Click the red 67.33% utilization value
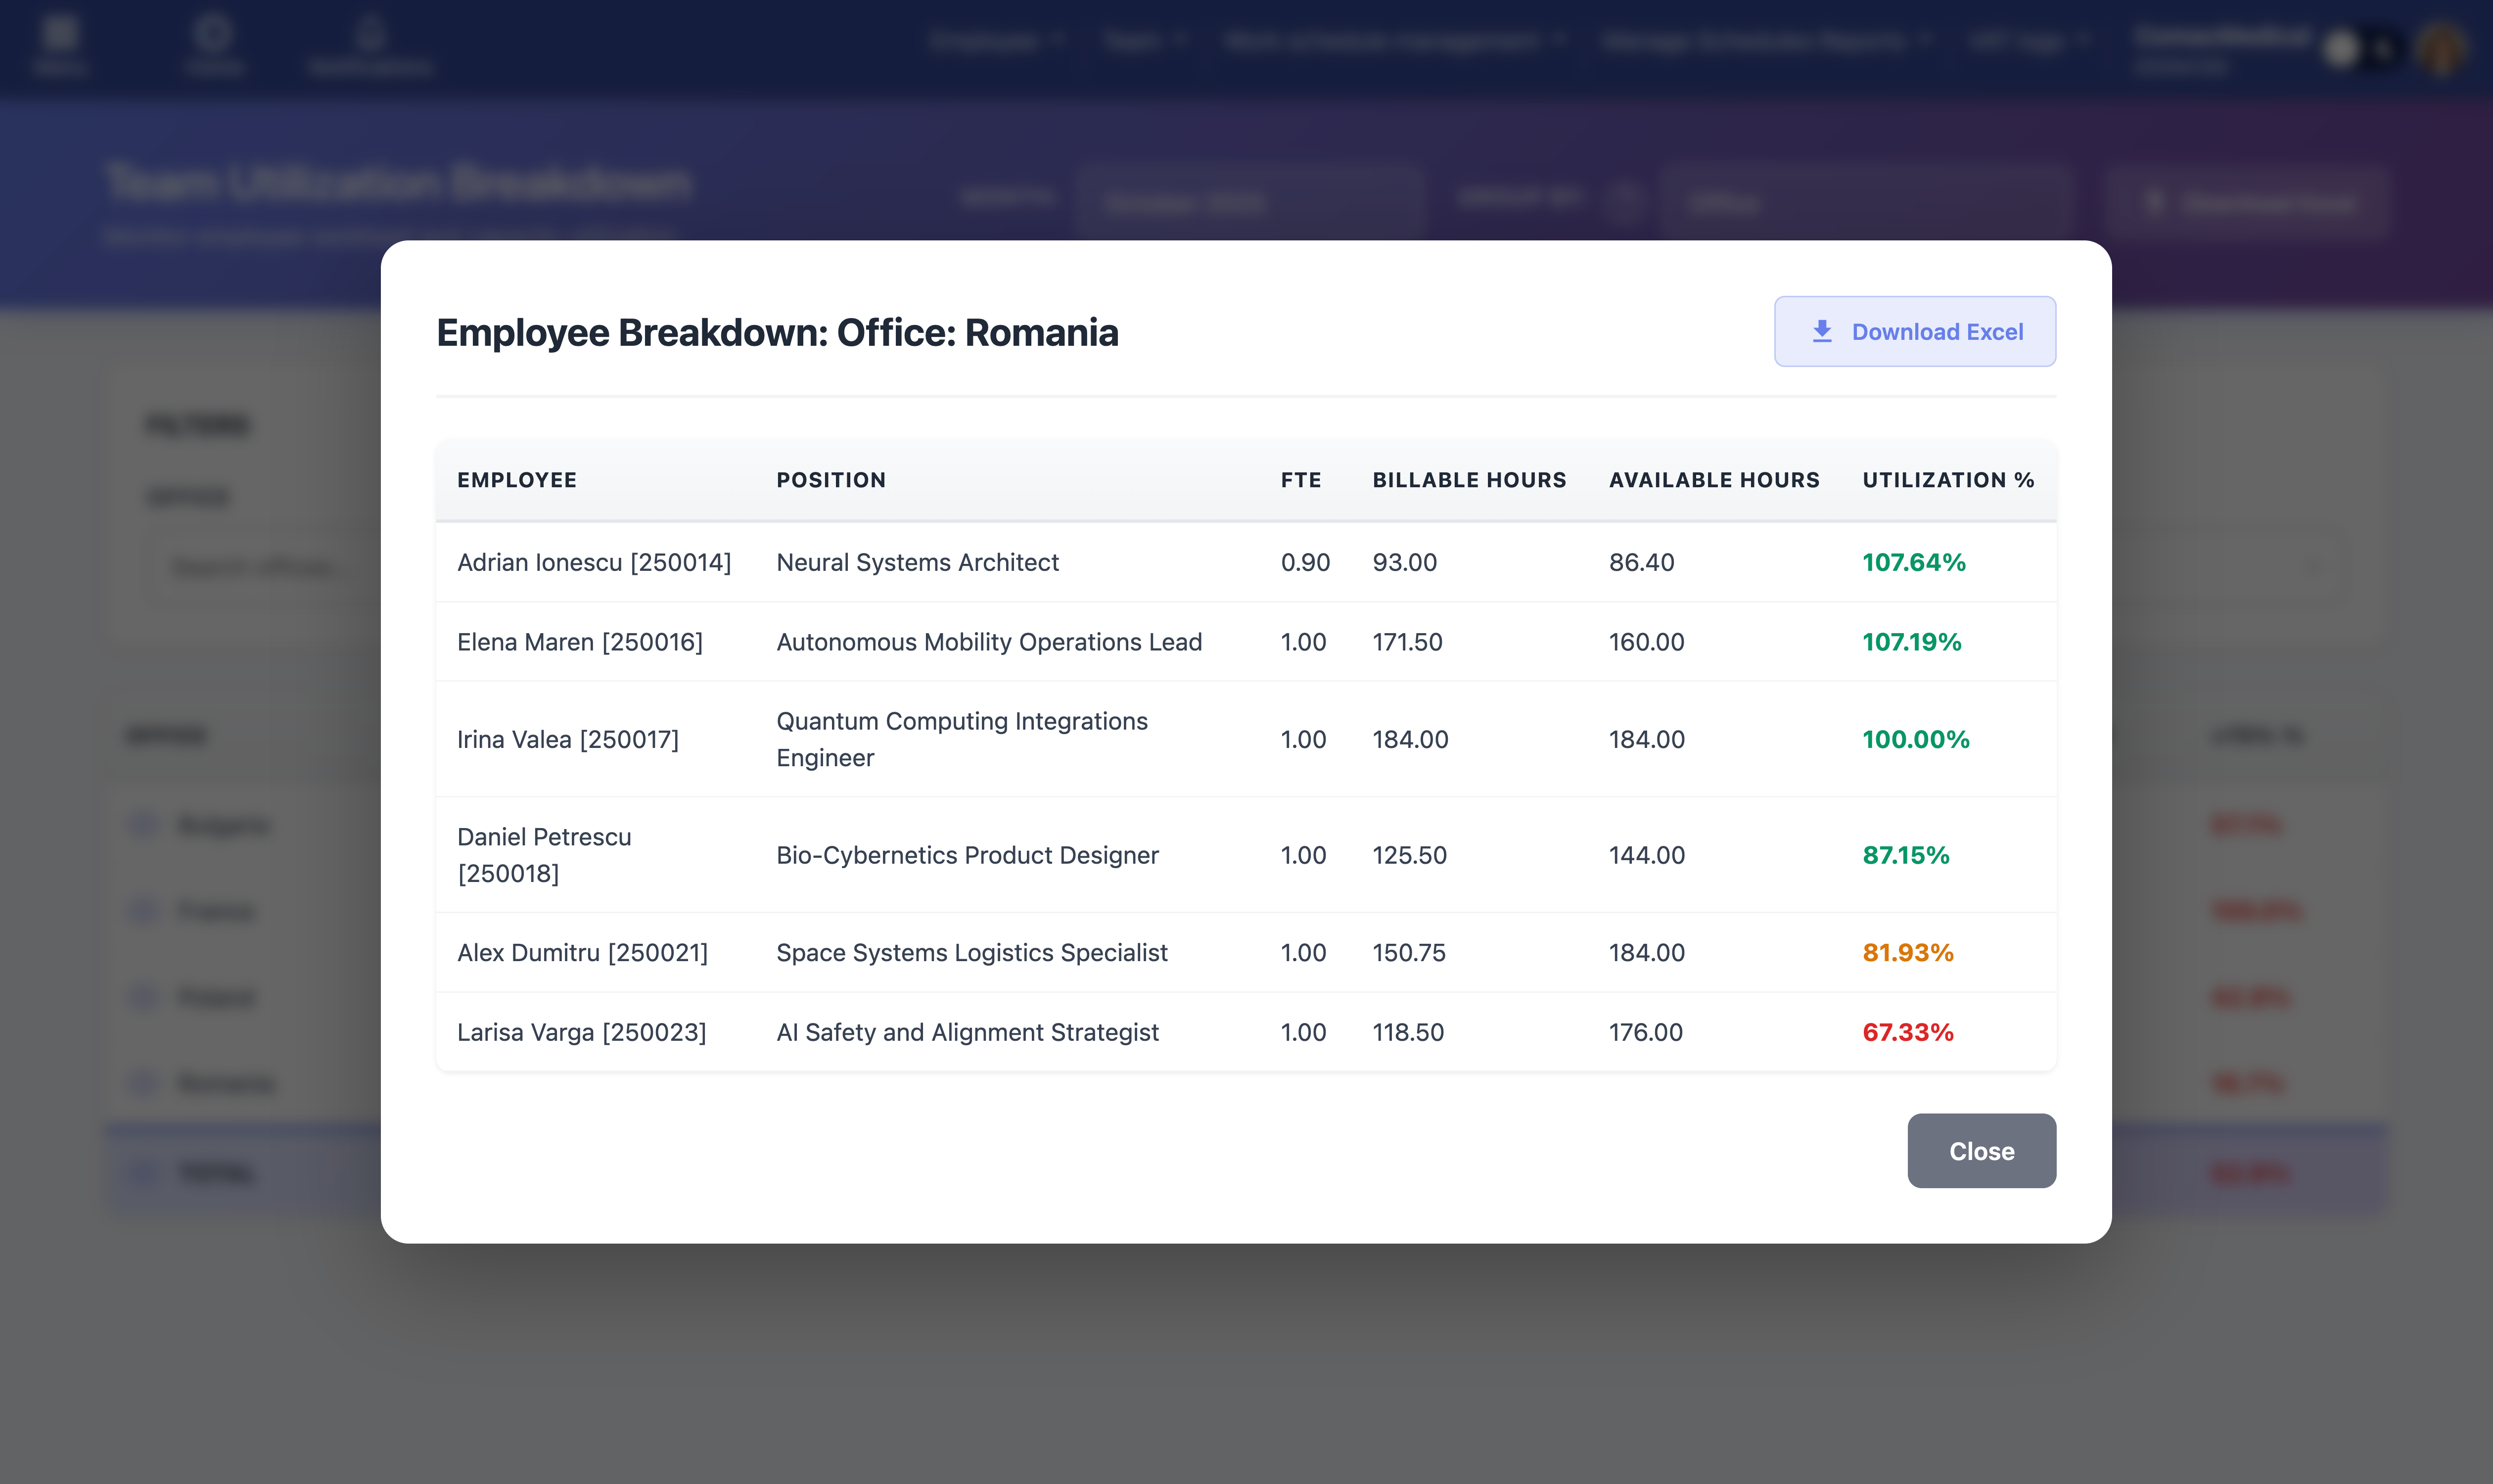 [x=1907, y=1032]
